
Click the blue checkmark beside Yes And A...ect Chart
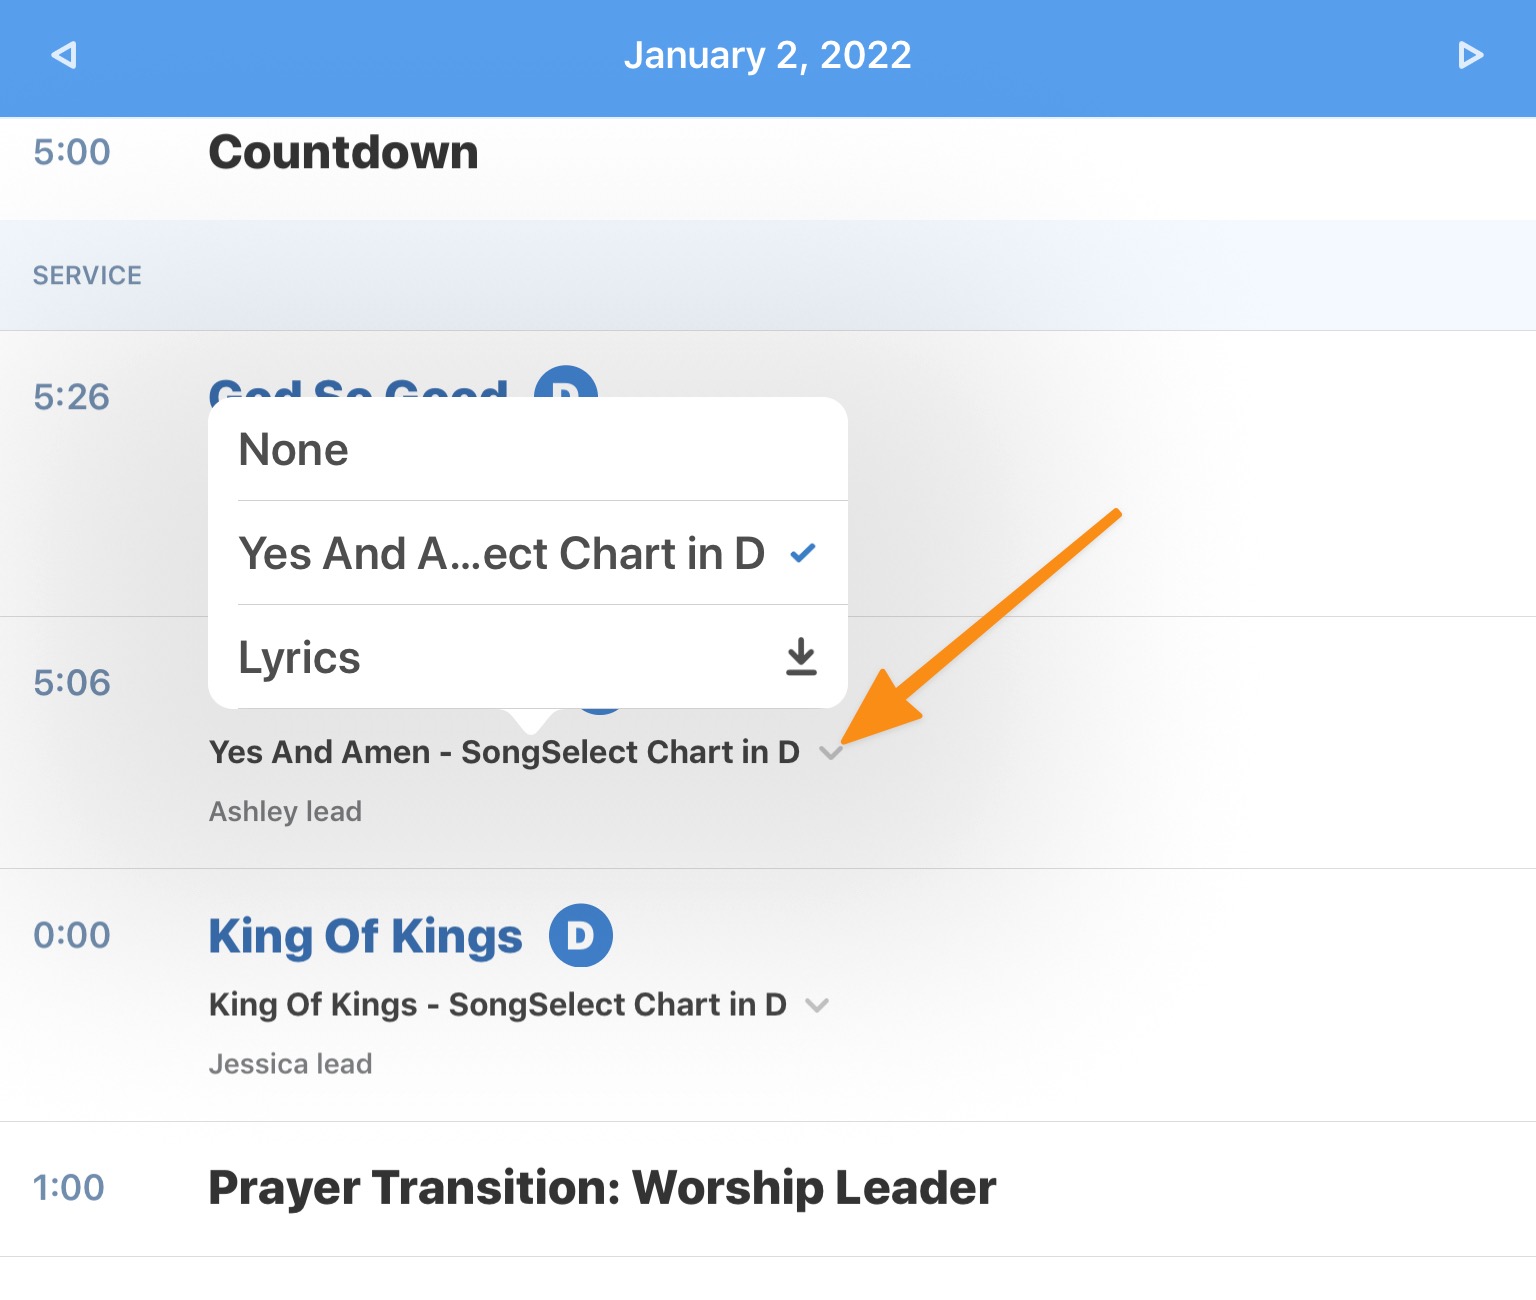803,553
